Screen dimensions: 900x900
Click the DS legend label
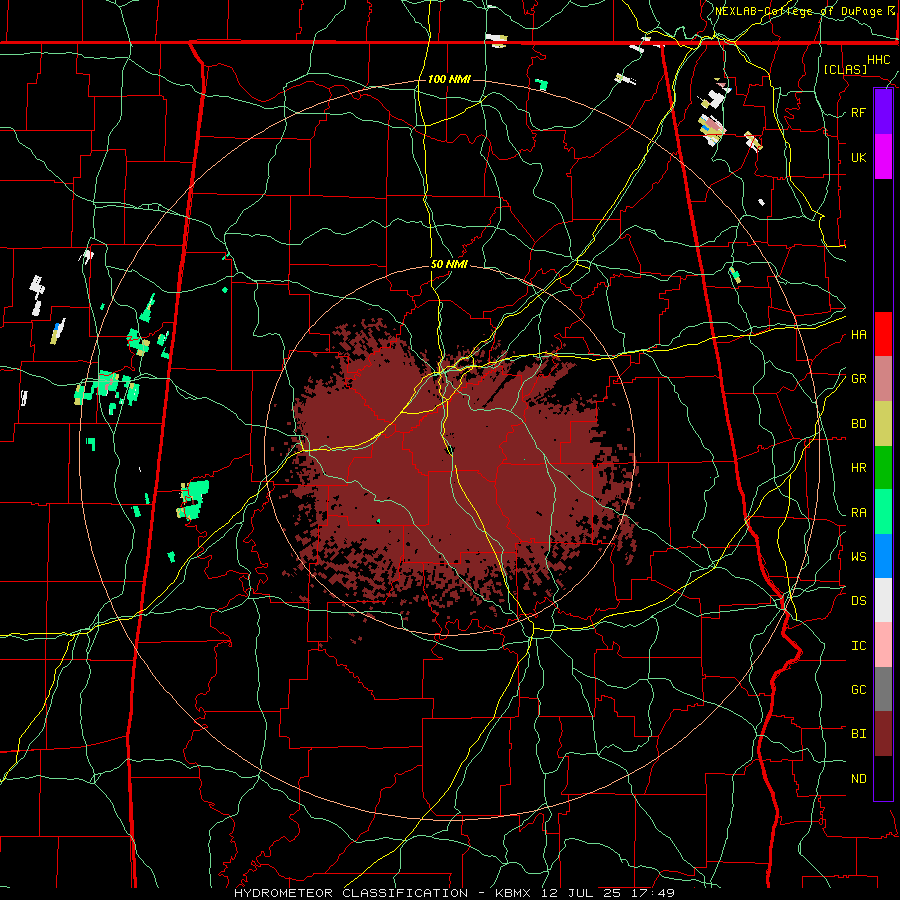pyautogui.click(x=859, y=601)
